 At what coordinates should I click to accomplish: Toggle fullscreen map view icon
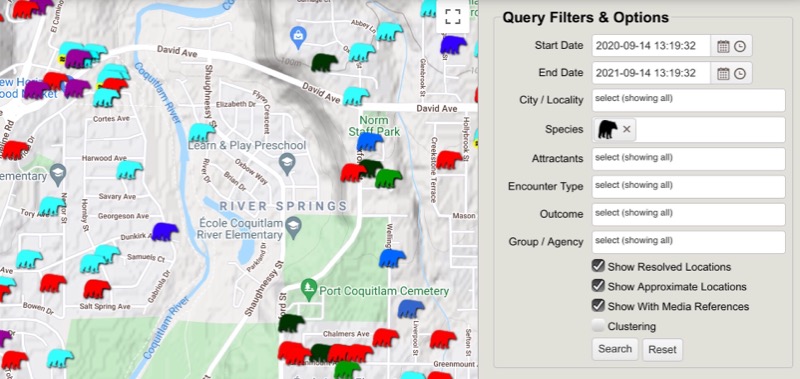[453, 16]
